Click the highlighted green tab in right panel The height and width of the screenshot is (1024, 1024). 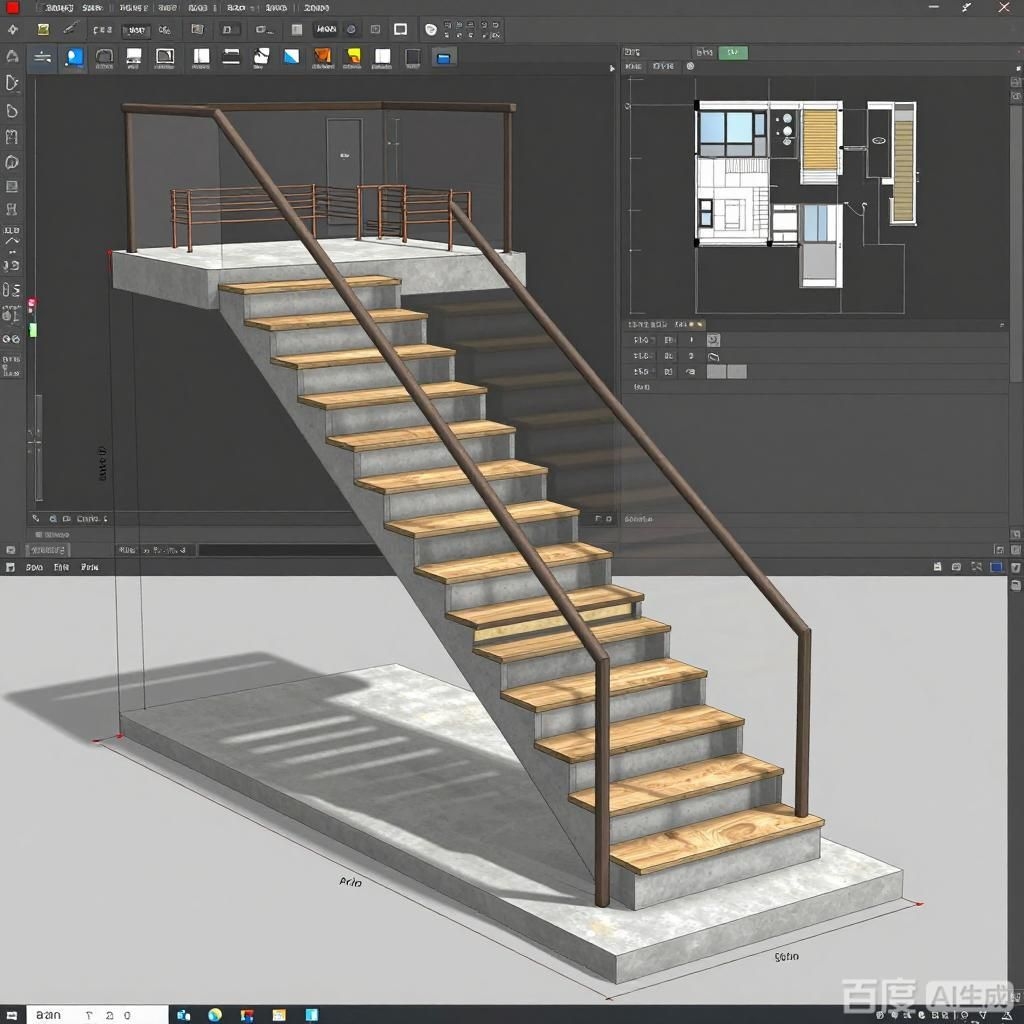[734, 52]
